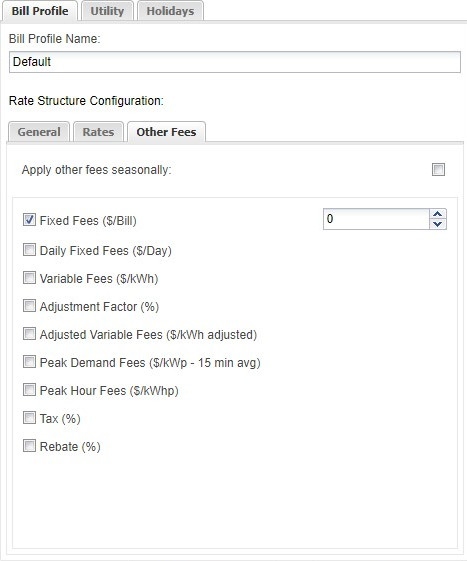This screenshot has width=467, height=561.
Task: Click the Bill Profile Name text field
Action: [235, 62]
